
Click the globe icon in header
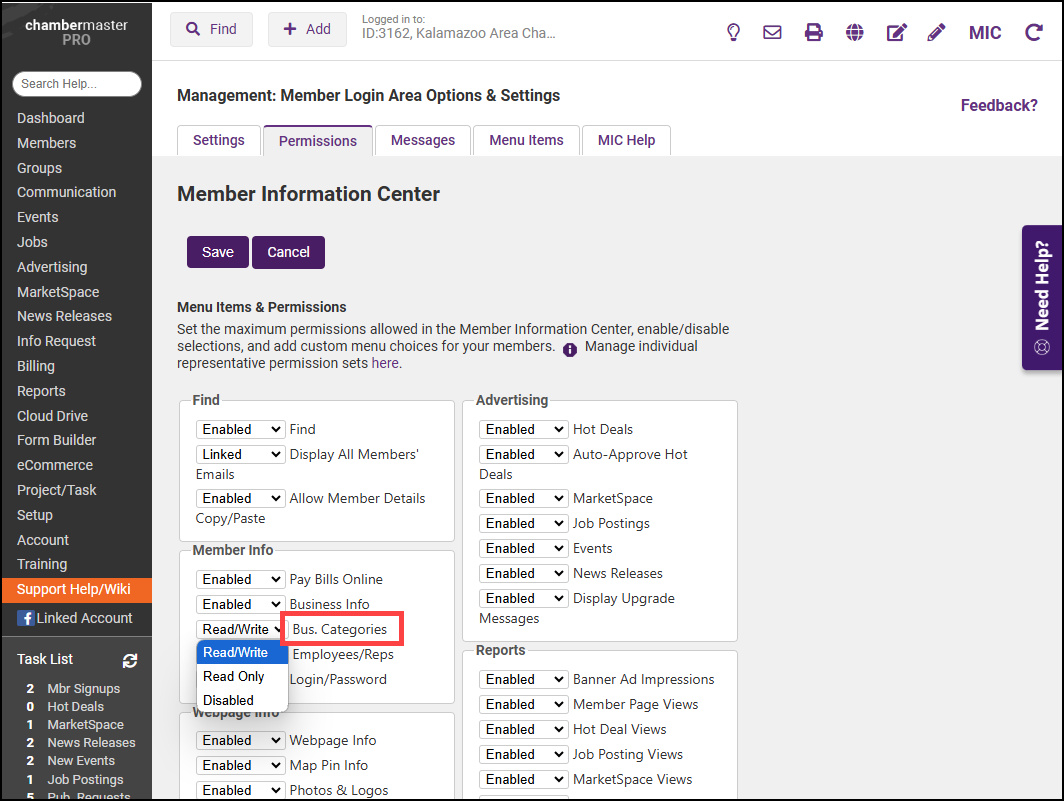click(x=854, y=32)
